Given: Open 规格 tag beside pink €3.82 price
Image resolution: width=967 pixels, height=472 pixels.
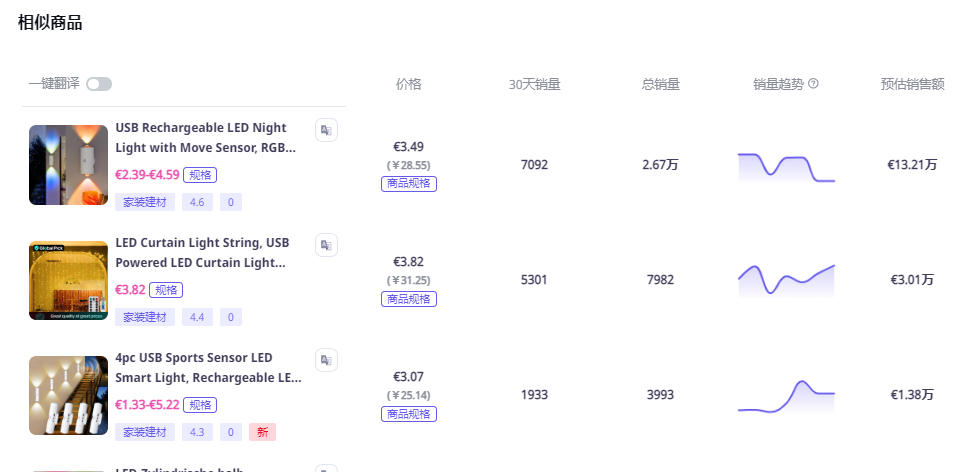Looking at the screenshot, I should click(x=166, y=290).
